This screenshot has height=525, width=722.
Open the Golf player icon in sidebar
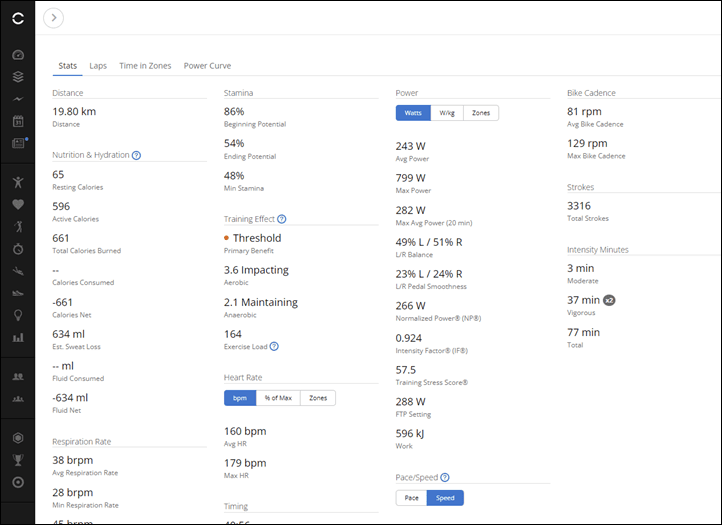[18, 227]
